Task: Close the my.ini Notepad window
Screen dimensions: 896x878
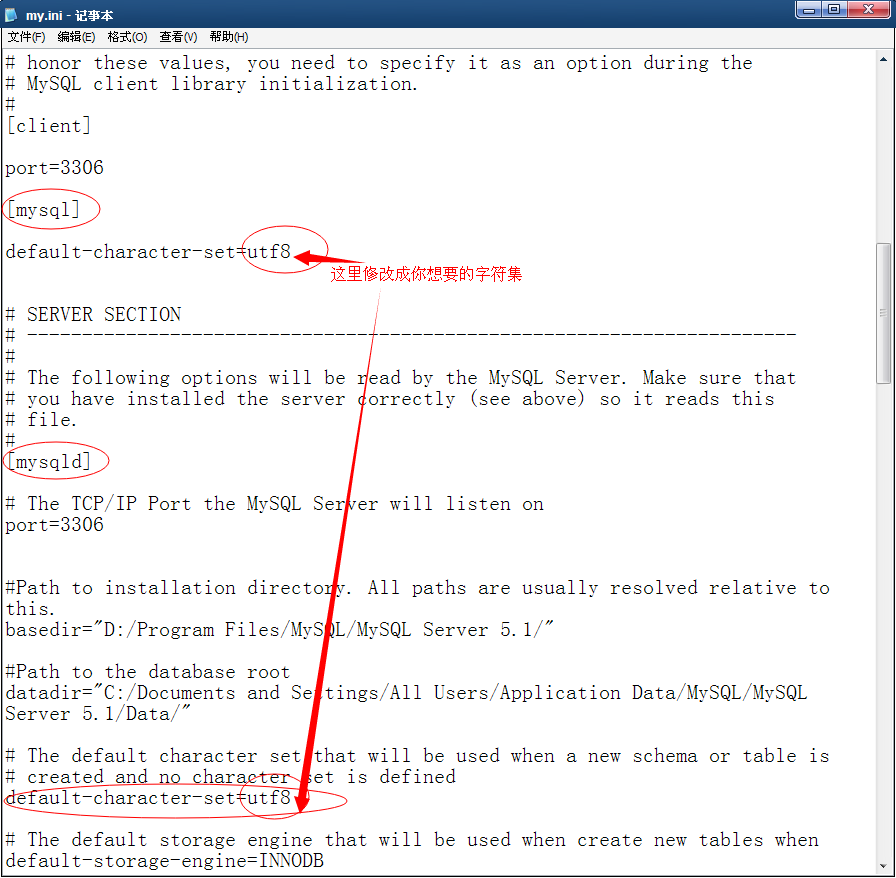Action: coord(869,9)
